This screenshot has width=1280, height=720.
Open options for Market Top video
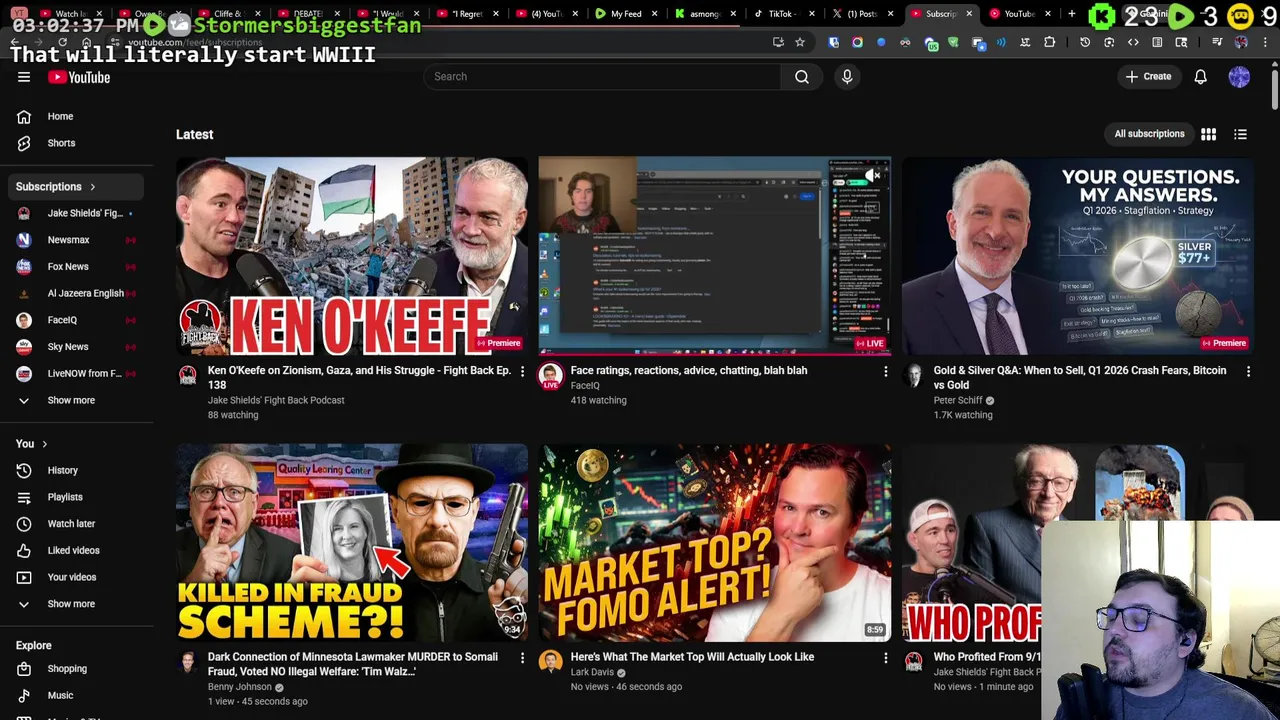[885, 658]
